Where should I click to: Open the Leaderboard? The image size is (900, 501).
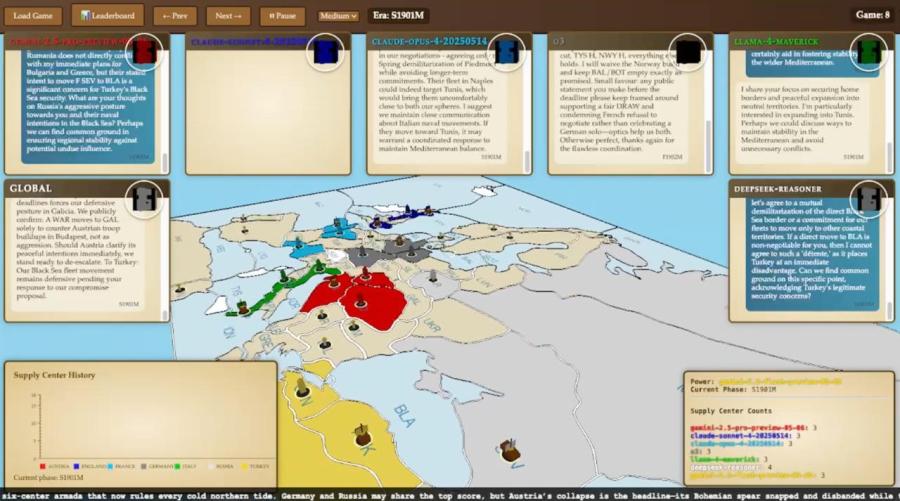tap(107, 16)
